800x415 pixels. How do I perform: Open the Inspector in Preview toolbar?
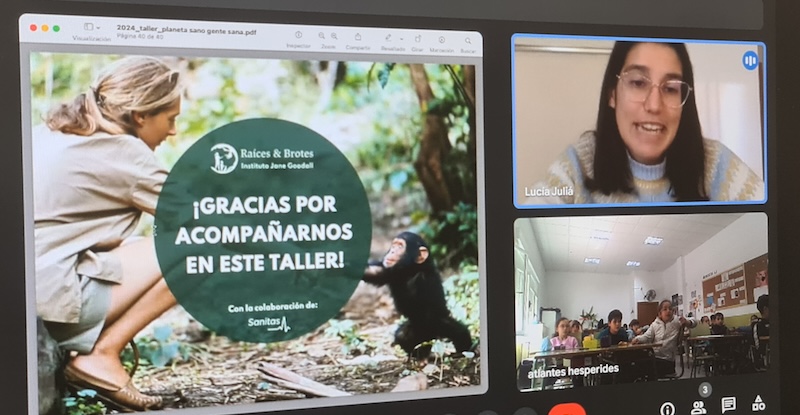point(298,36)
